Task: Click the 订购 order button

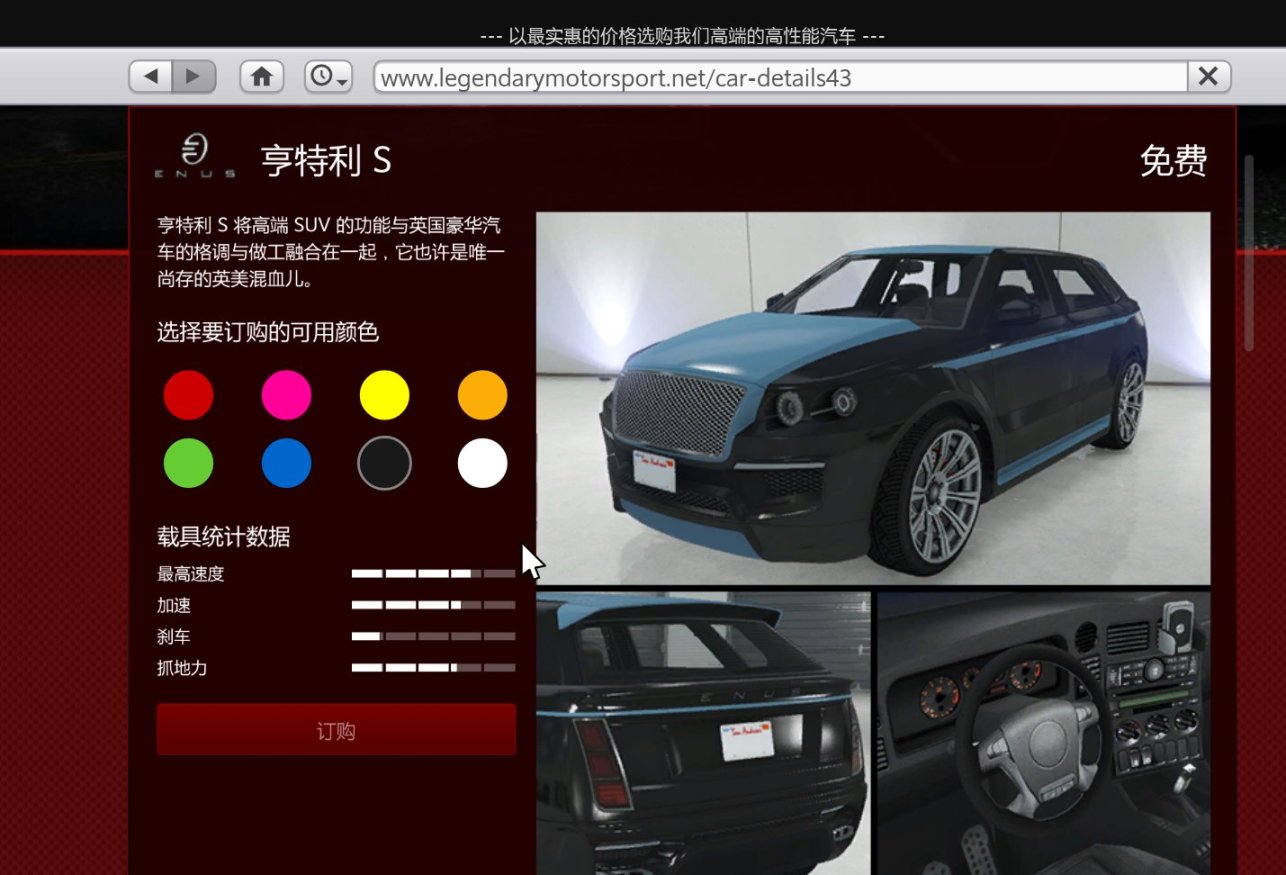Action: (x=336, y=730)
